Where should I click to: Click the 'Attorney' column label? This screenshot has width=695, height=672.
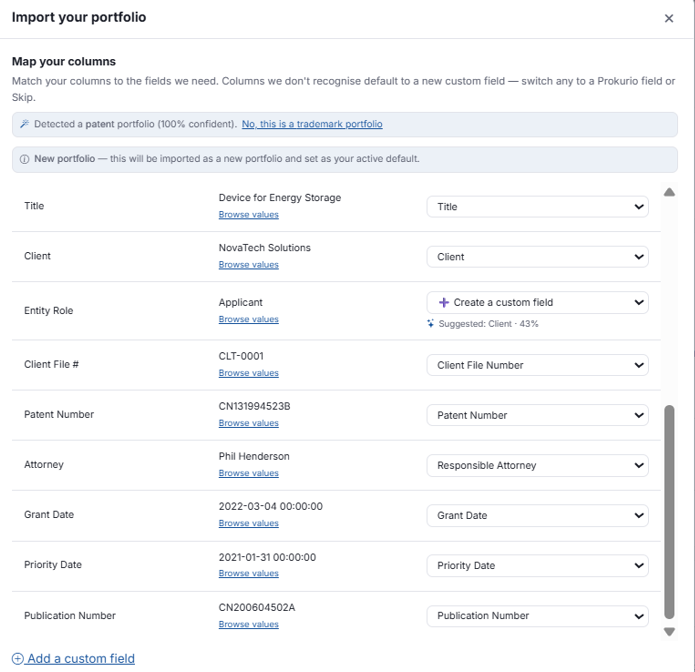tap(44, 465)
